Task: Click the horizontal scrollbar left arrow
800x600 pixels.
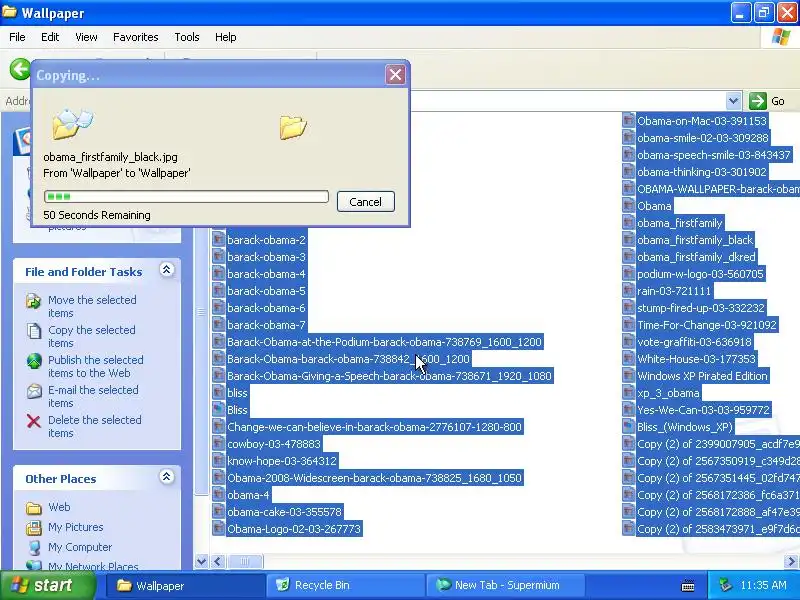Action: coord(218,562)
